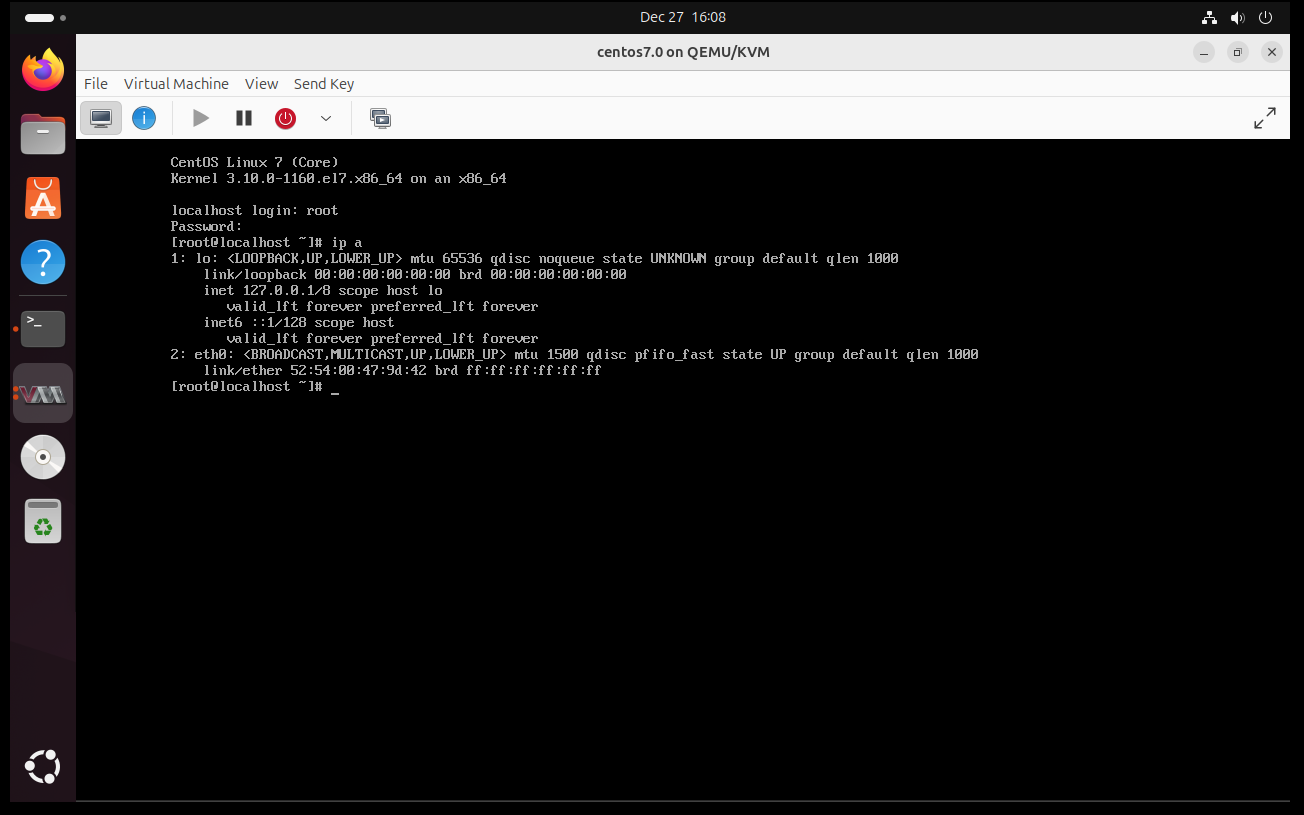Click the volume icon in the top bar
The image size is (1304, 815).
pyautogui.click(x=1238, y=17)
